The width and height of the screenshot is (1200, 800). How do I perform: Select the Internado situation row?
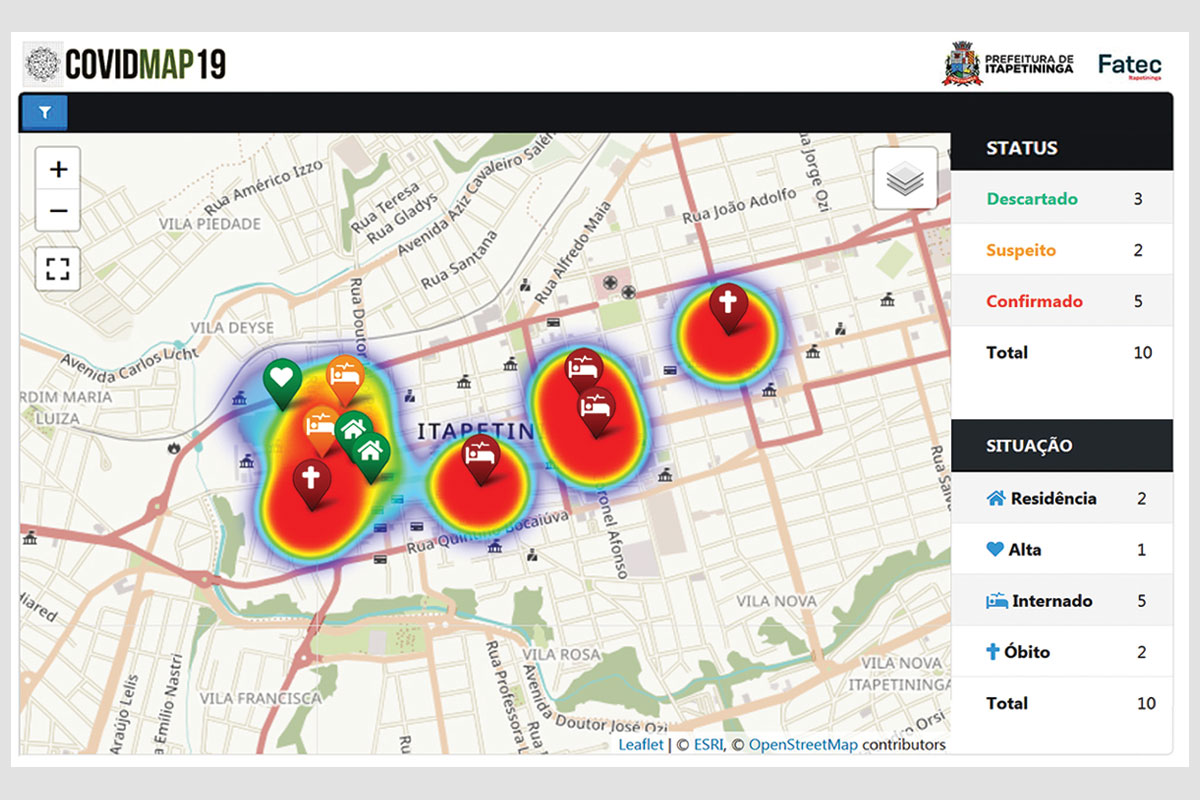pyautogui.click(x=1060, y=601)
